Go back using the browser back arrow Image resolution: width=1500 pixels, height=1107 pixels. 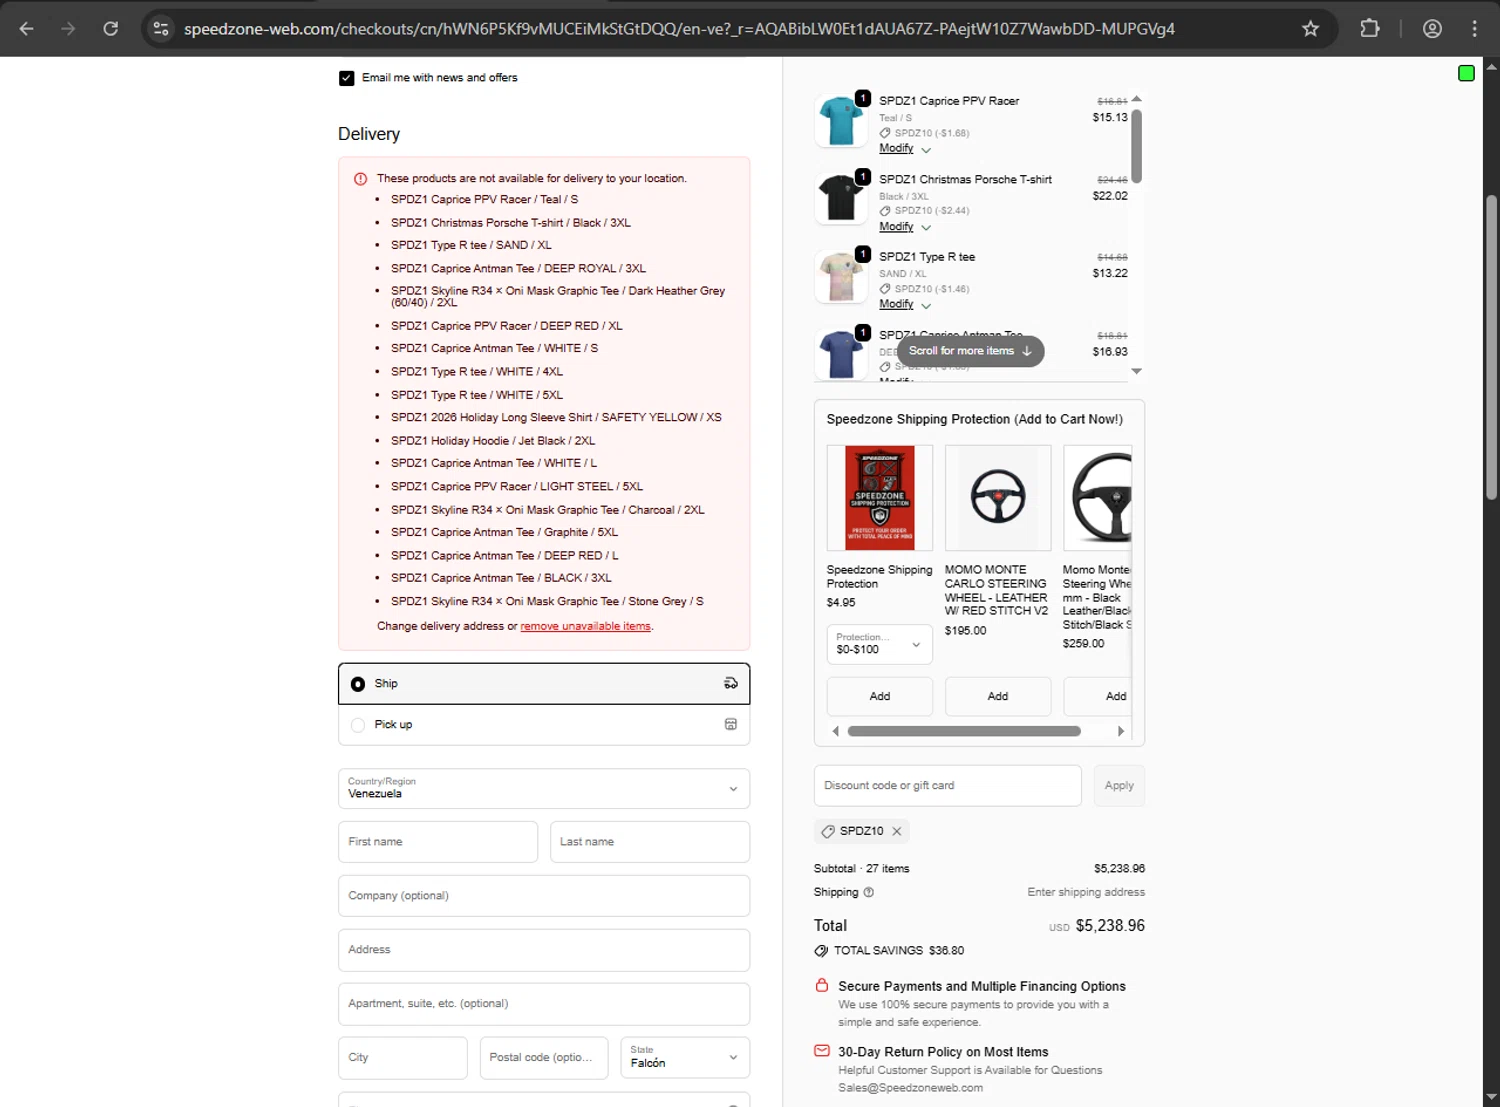coord(27,29)
